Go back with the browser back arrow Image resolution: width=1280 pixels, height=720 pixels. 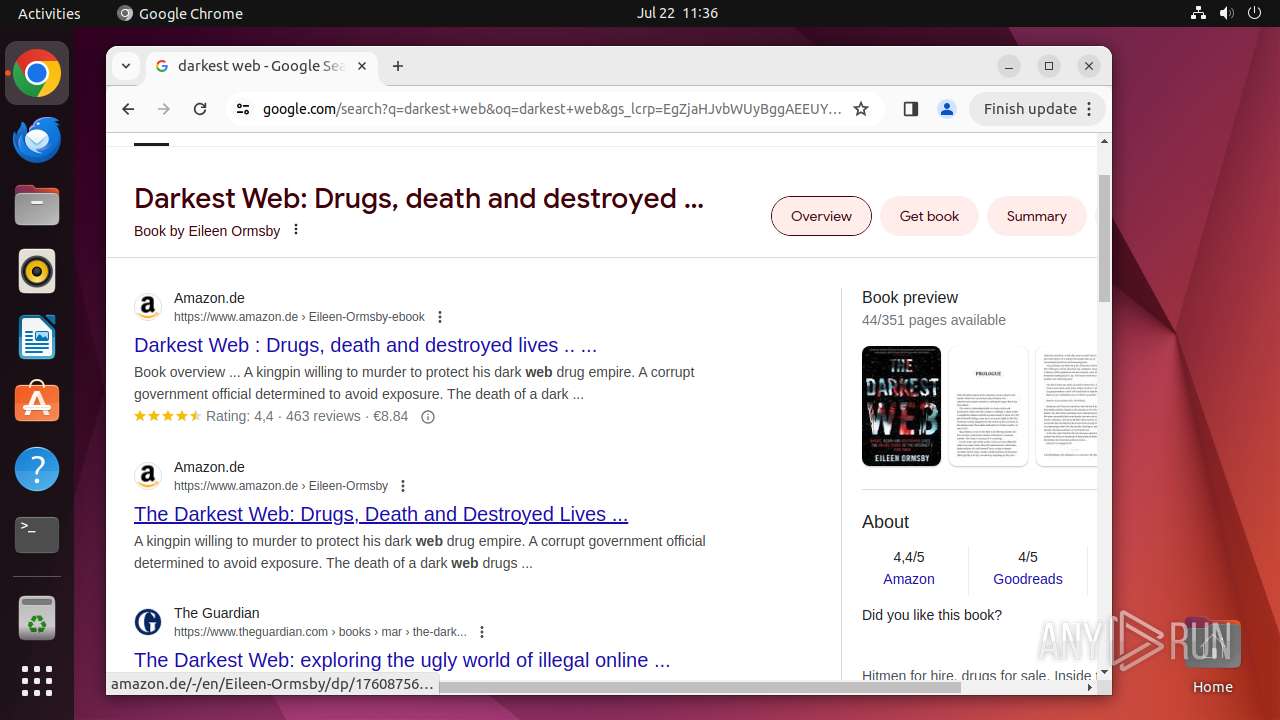[128, 109]
